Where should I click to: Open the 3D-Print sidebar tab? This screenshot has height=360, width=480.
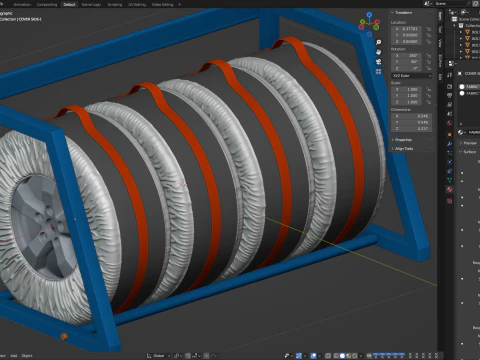[x=440, y=60]
